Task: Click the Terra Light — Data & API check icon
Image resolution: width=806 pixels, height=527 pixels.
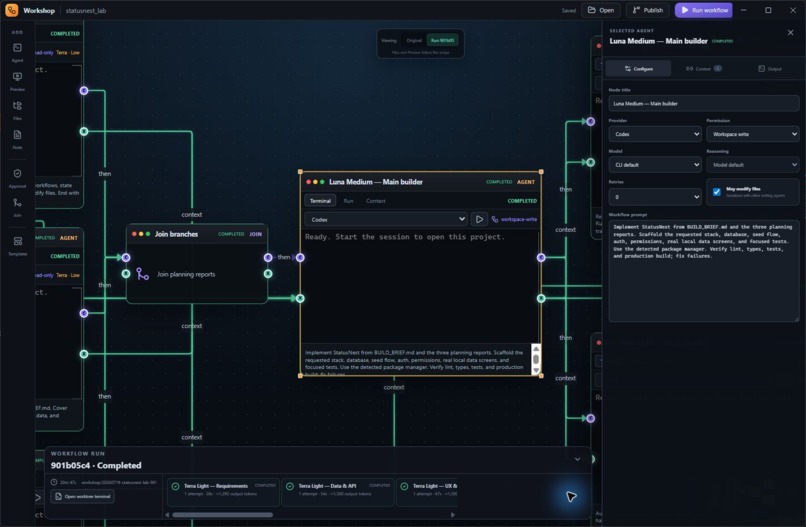Action: coord(290,486)
